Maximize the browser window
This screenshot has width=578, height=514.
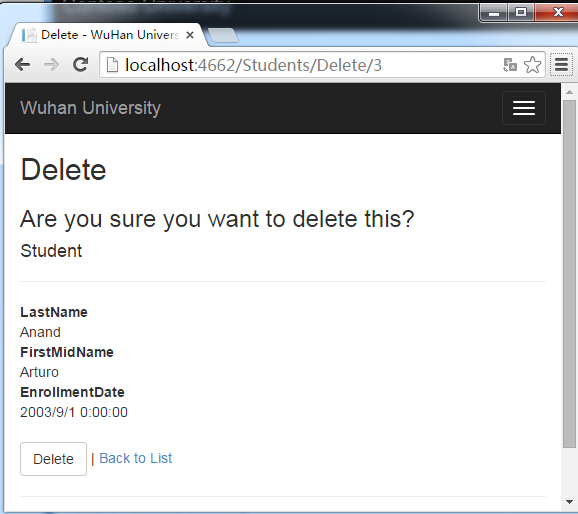[x=521, y=13]
